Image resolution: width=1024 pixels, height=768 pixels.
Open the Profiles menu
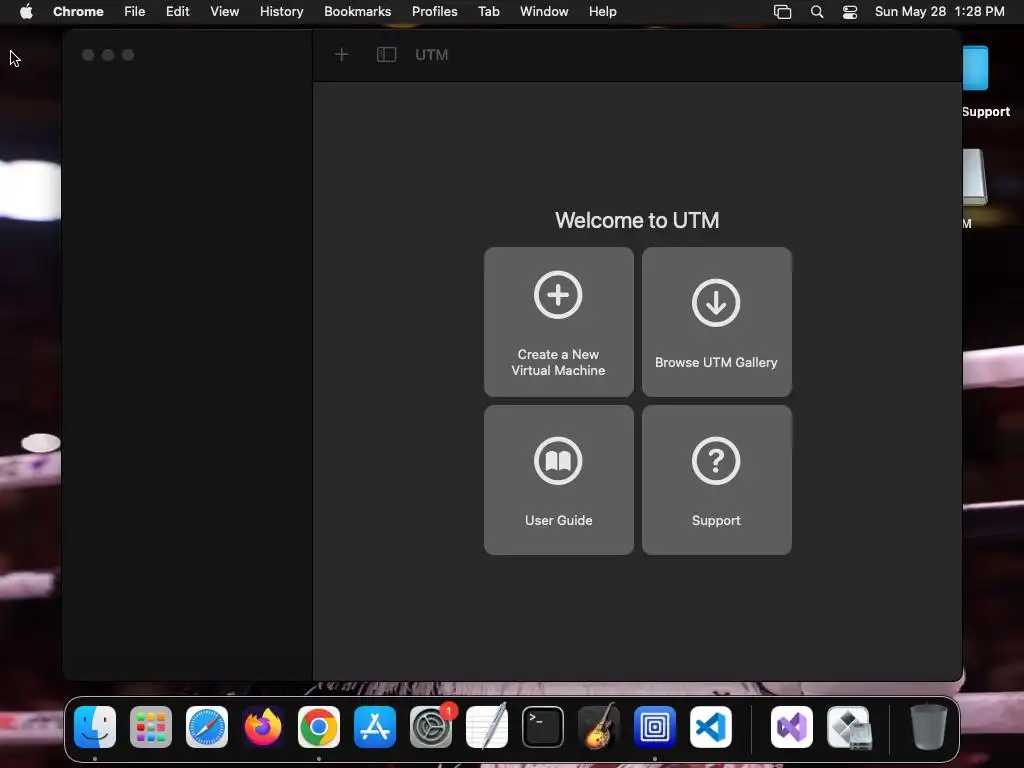coord(435,12)
